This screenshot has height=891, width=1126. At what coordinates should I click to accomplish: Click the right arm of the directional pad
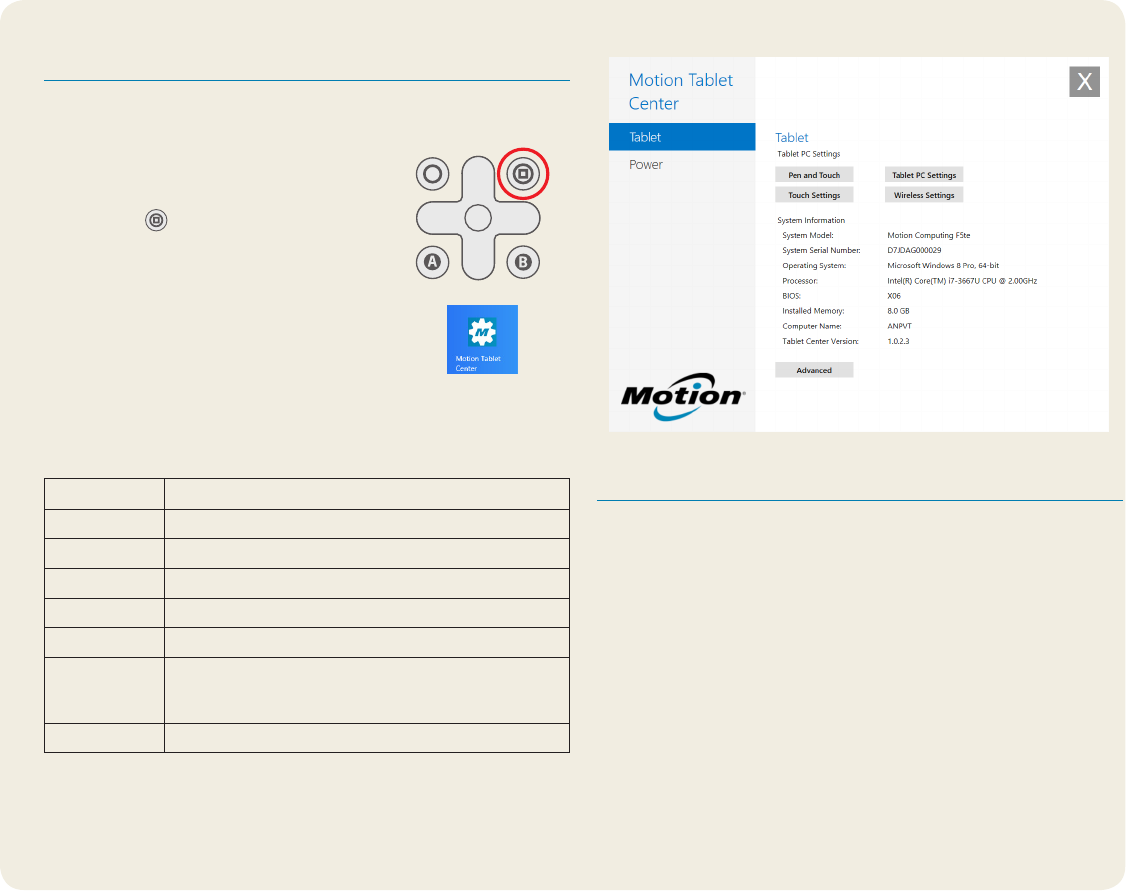click(x=516, y=218)
